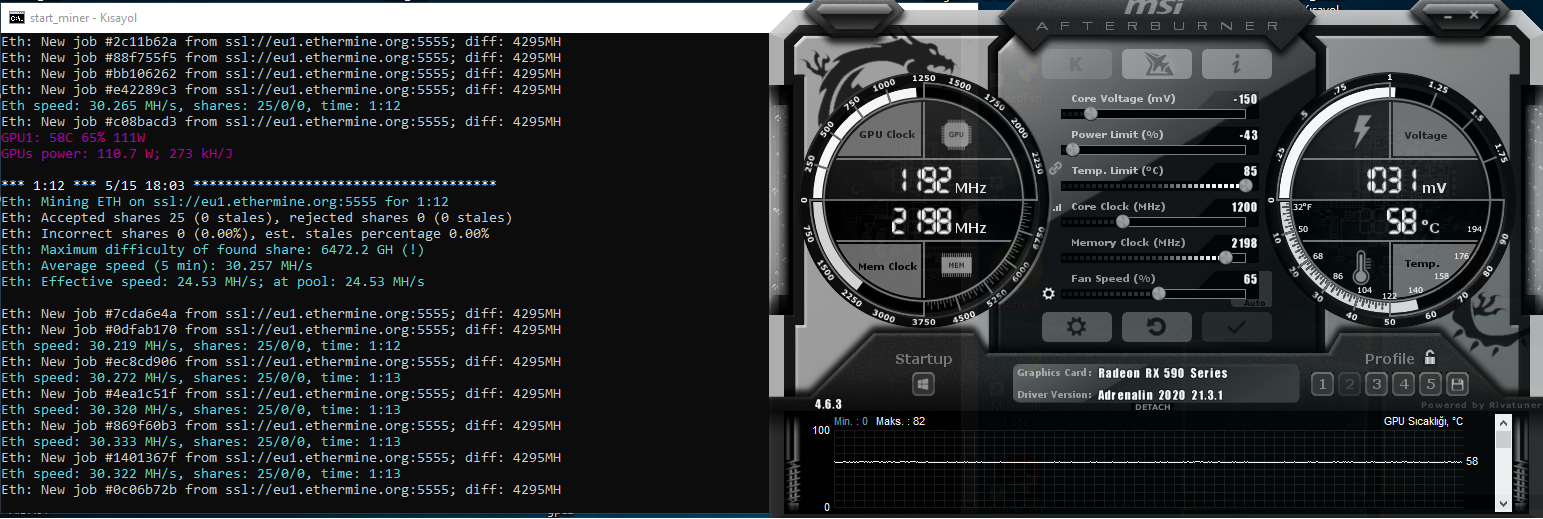
Task: Click driver version Adrenalin 2020 21.3.1
Action: coord(1160,395)
